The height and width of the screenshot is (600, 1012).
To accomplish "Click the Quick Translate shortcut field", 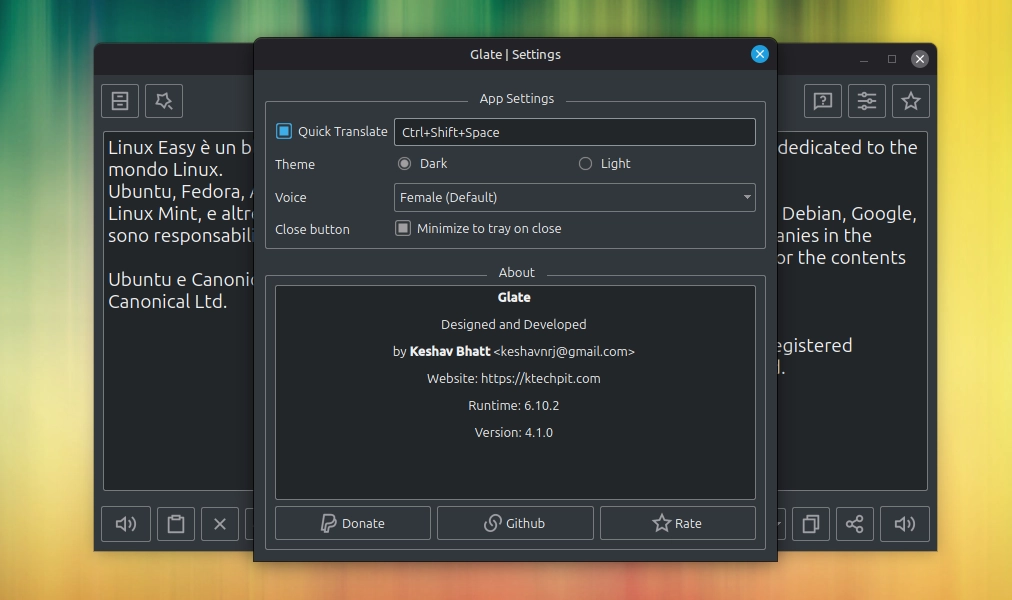I will [575, 131].
